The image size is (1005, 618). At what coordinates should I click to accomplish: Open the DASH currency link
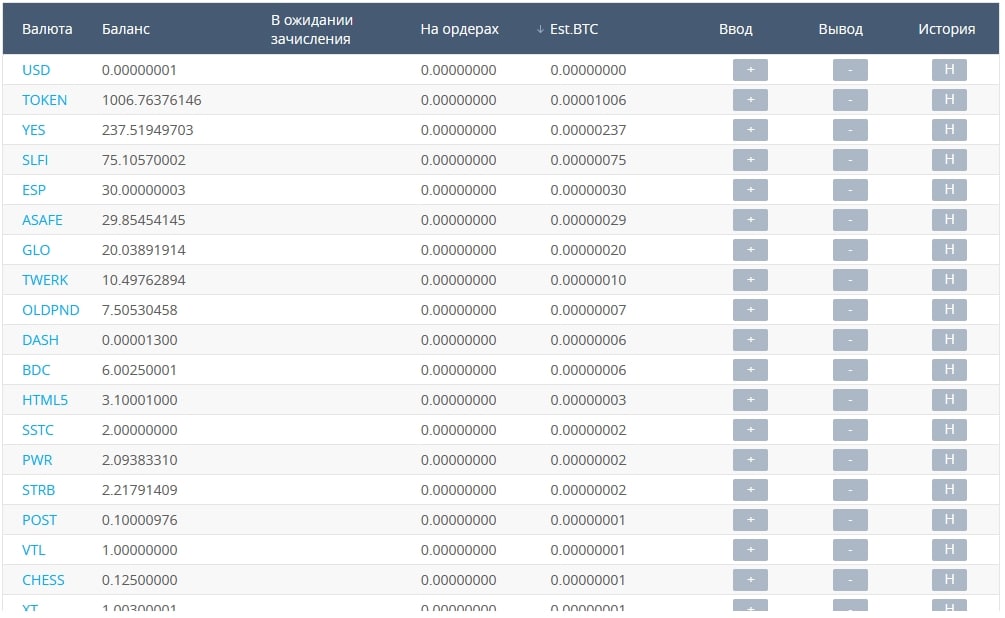(40, 340)
